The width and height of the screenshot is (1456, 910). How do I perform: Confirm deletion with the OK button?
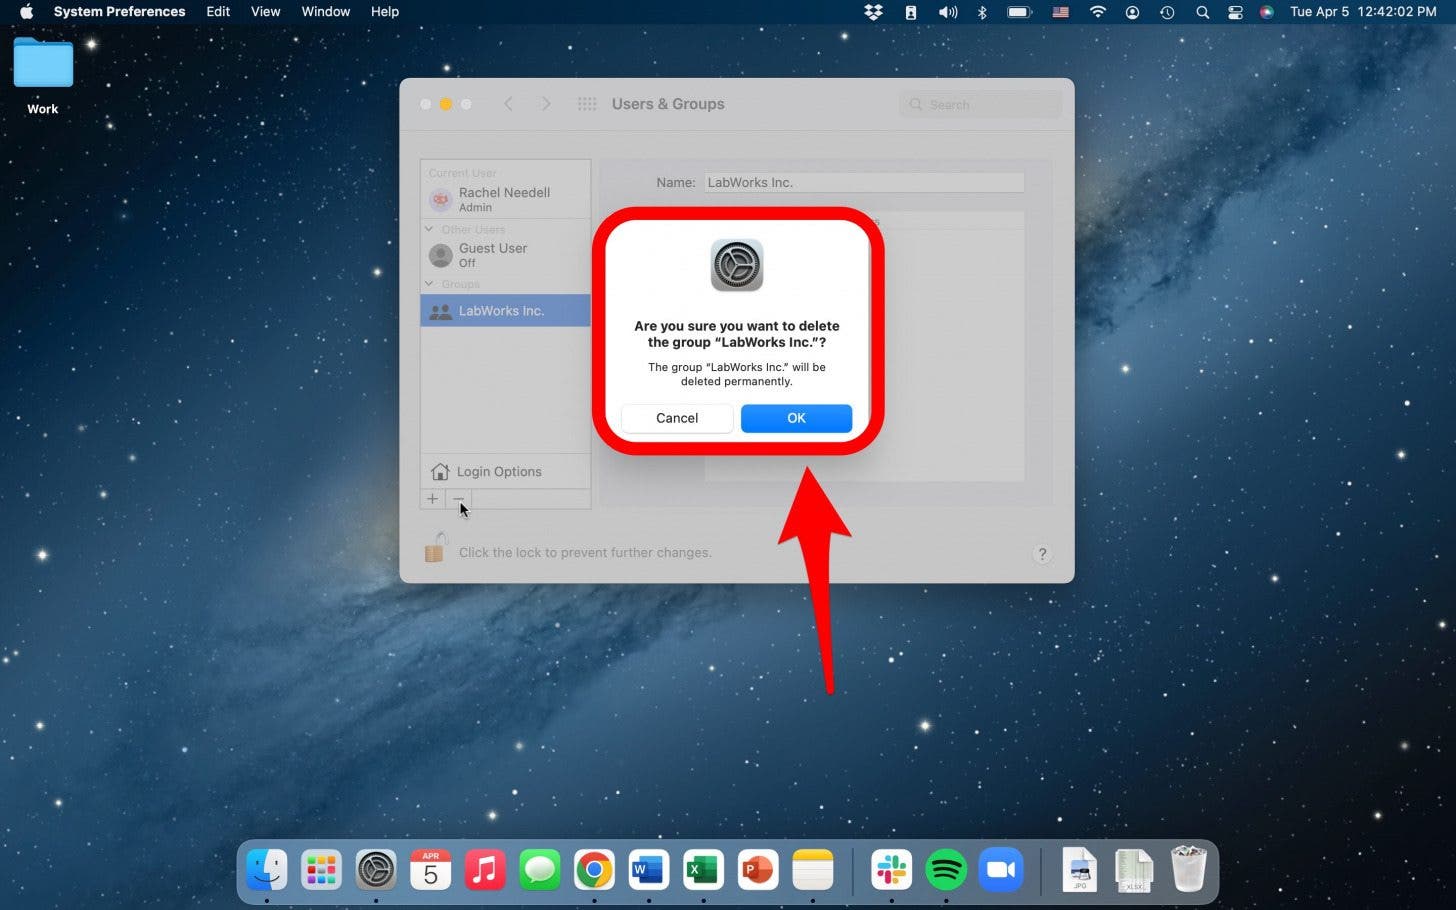(x=796, y=418)
